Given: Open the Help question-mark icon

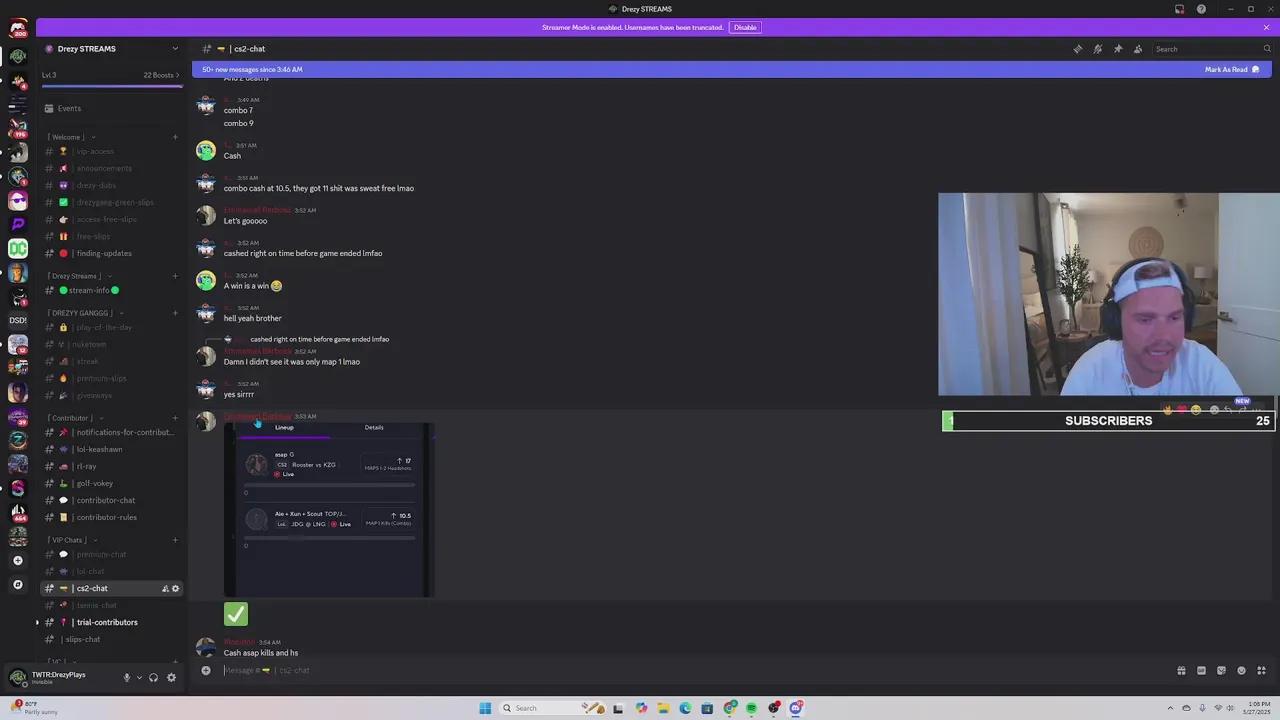Looking at the screenshot, I should coord(1201,9).
